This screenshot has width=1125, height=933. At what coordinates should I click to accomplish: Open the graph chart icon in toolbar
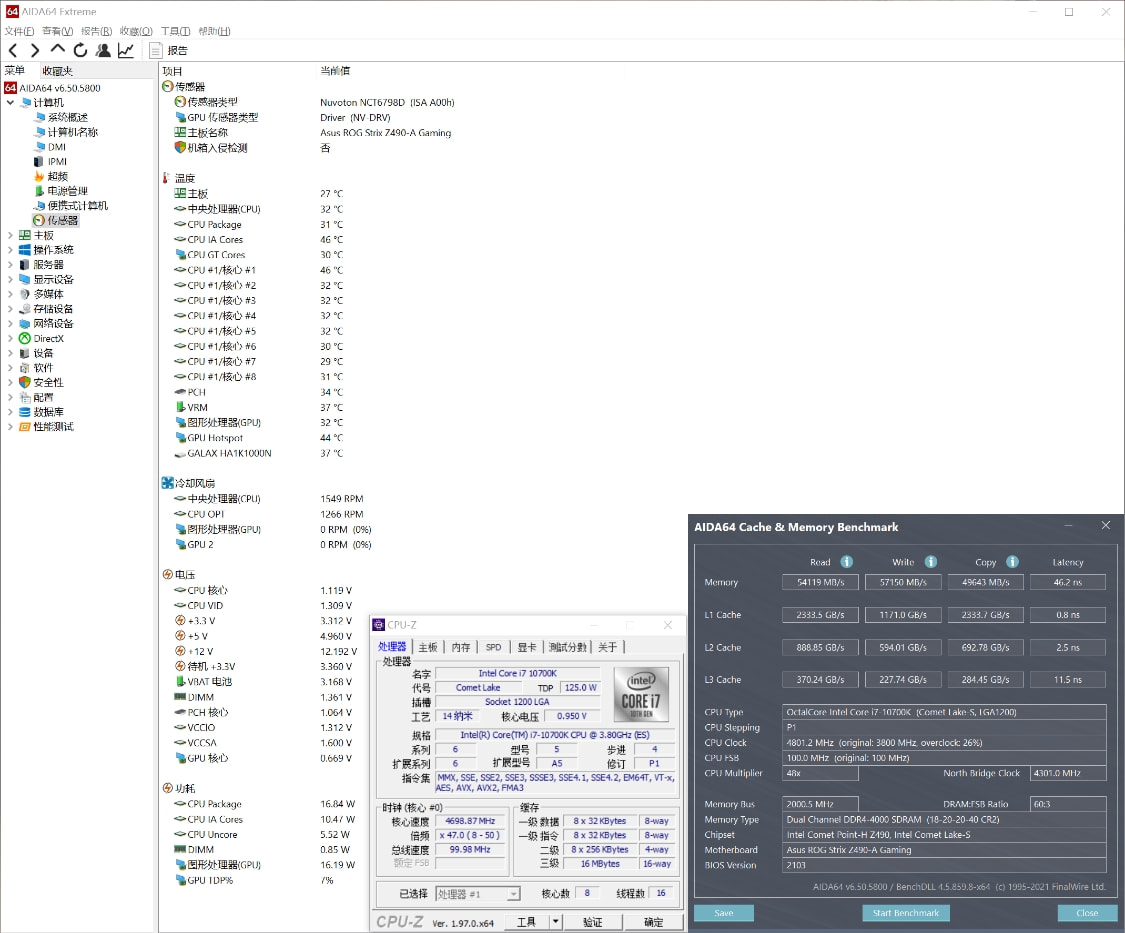(126, 50)
